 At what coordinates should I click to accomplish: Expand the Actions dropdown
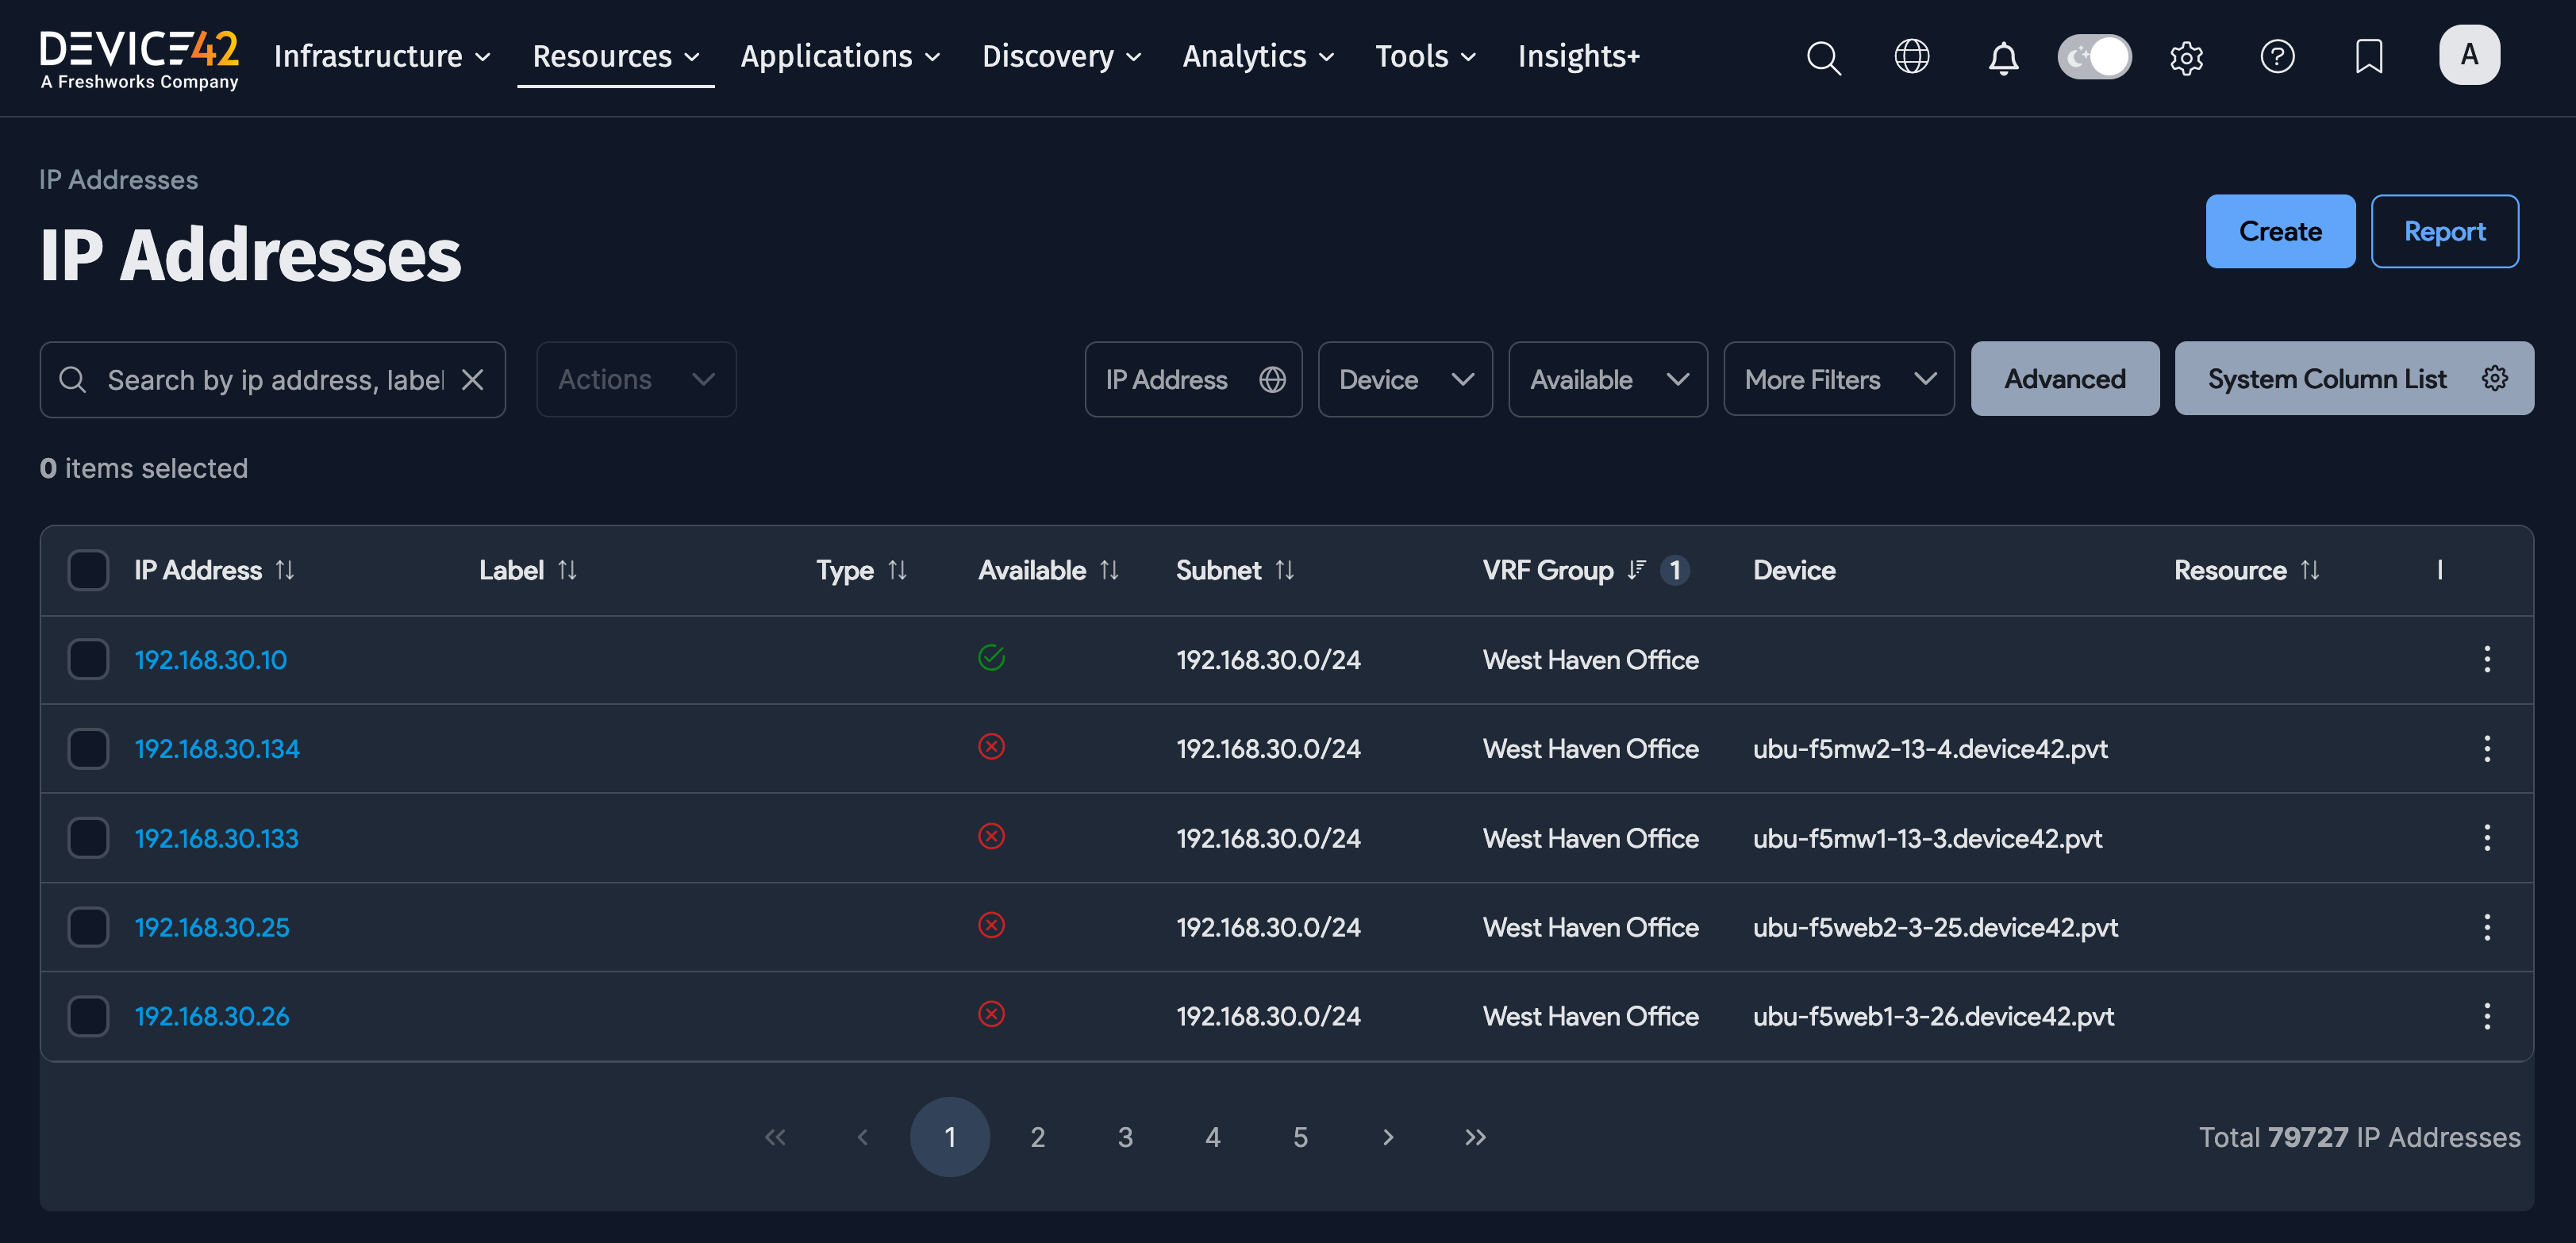[x=636, y=380]
